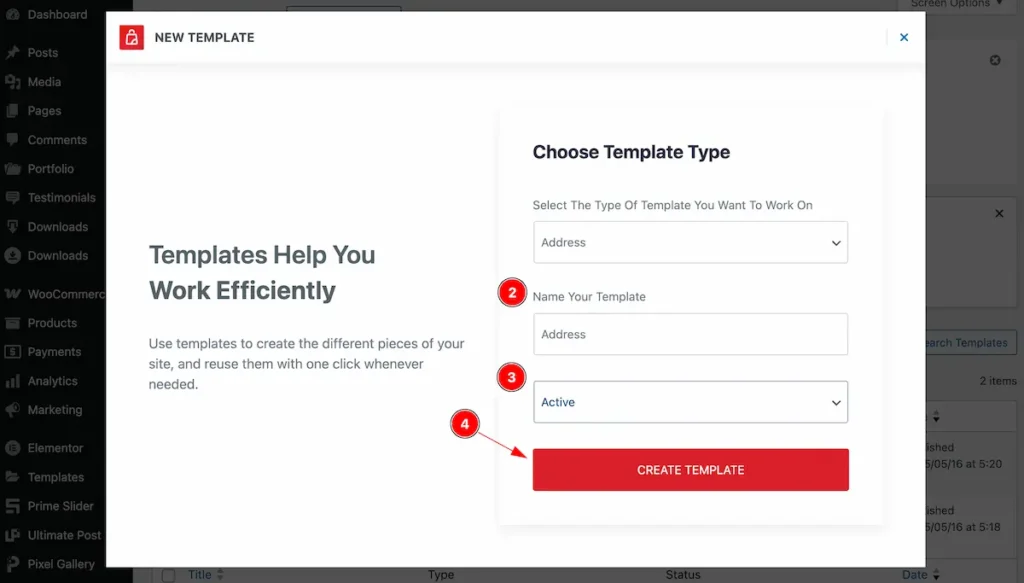Close the New Template dialog
The image size is (1024, 583).
click(x=904, y=38)
